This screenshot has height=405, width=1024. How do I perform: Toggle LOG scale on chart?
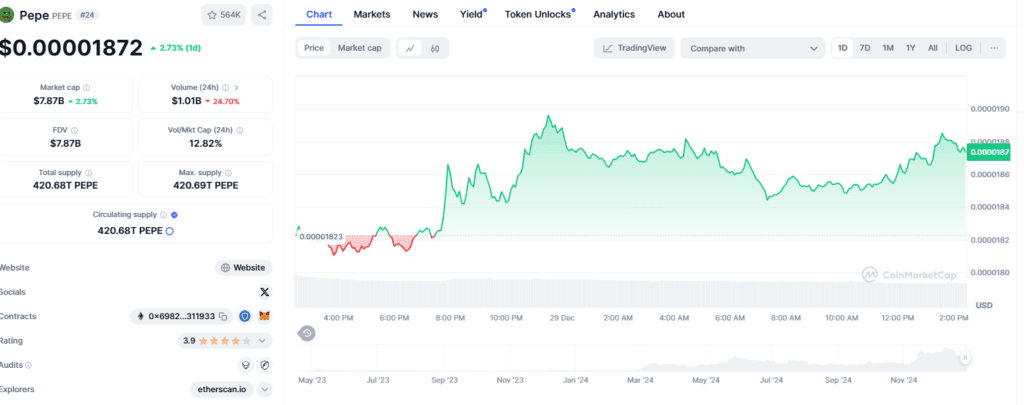[x=963, y=48]
